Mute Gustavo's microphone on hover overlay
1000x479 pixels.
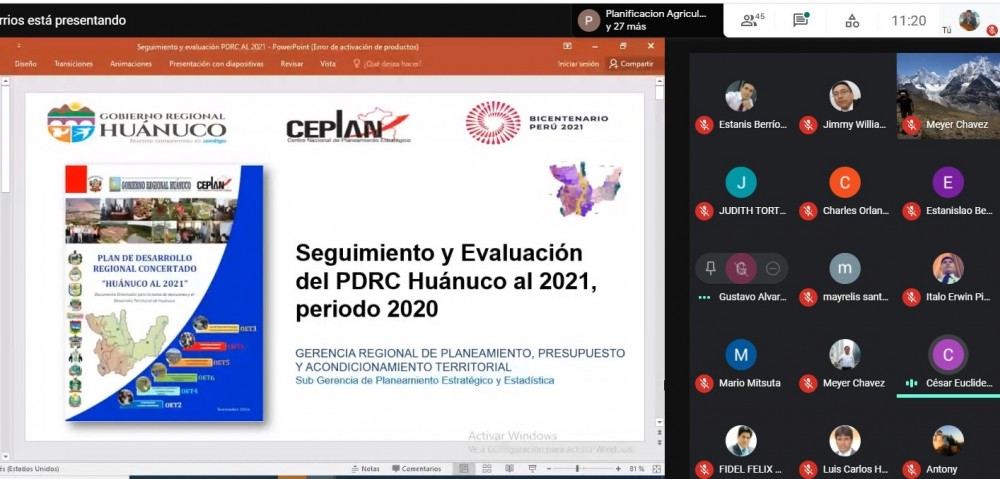741,268
